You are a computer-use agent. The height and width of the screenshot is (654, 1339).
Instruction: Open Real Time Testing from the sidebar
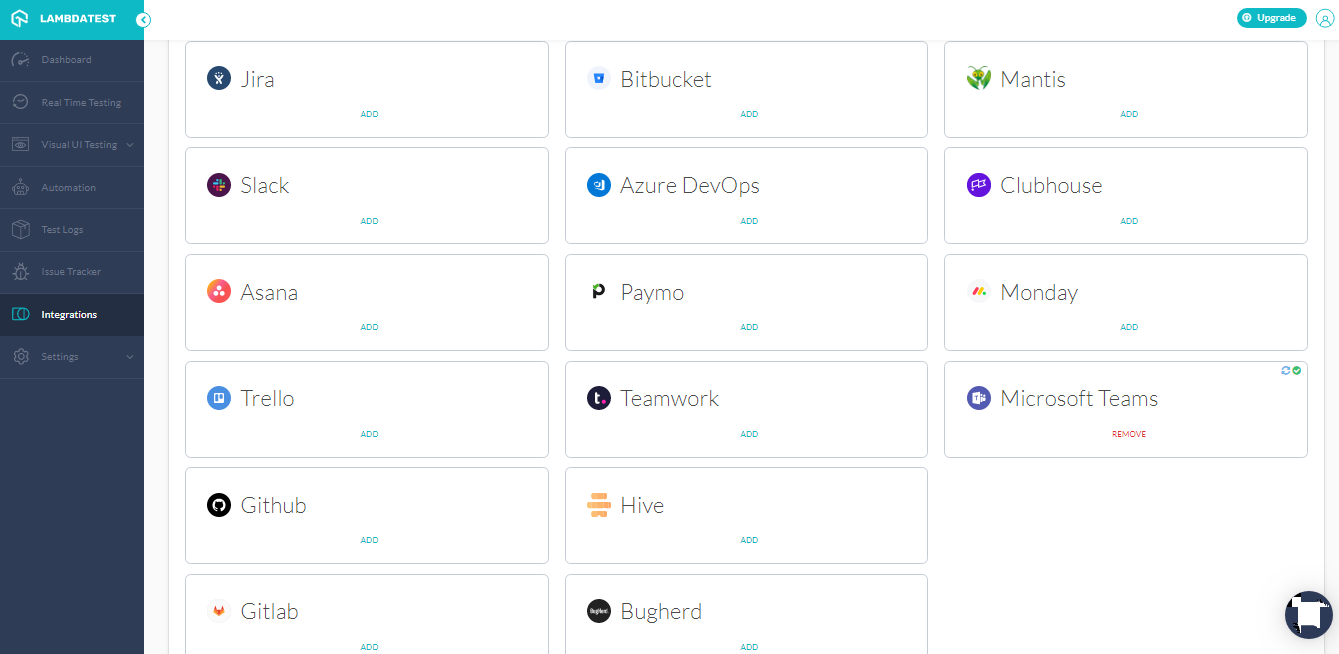tap(80, 103)
